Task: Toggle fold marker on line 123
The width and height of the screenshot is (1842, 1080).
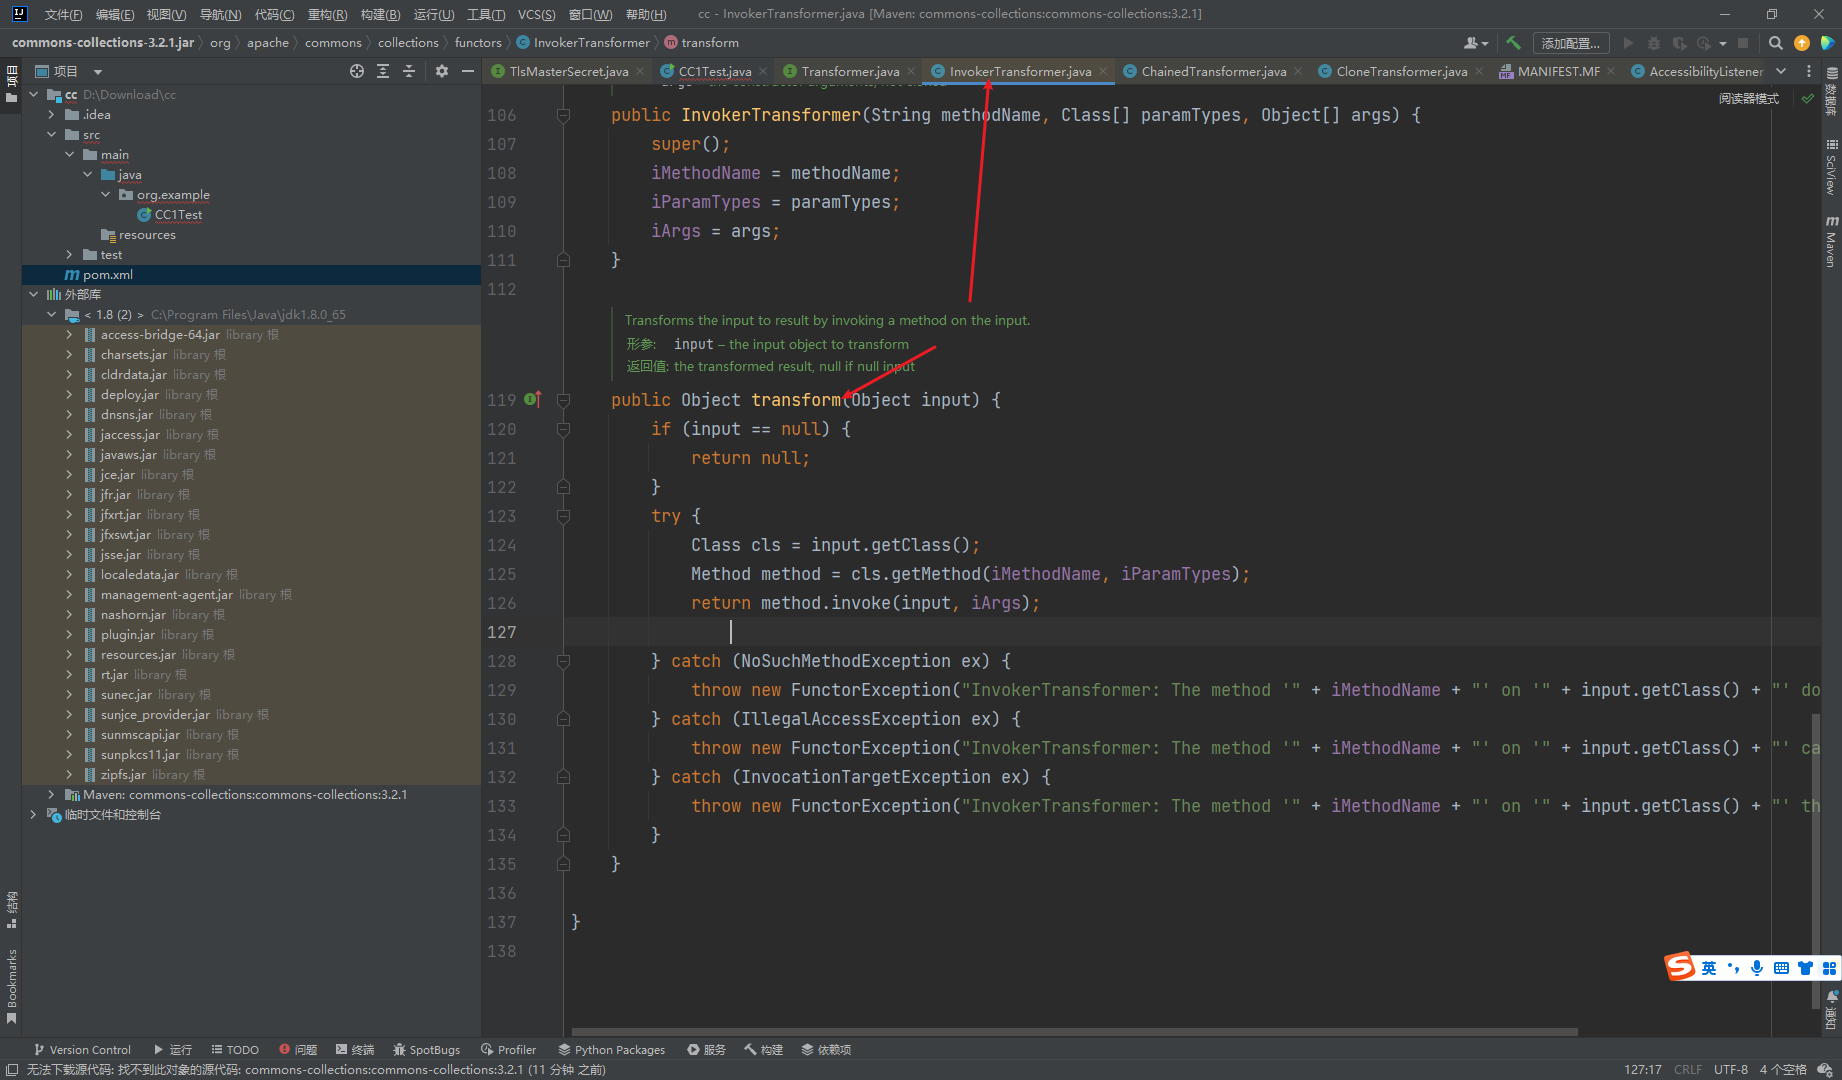Action: click(563, 516)
